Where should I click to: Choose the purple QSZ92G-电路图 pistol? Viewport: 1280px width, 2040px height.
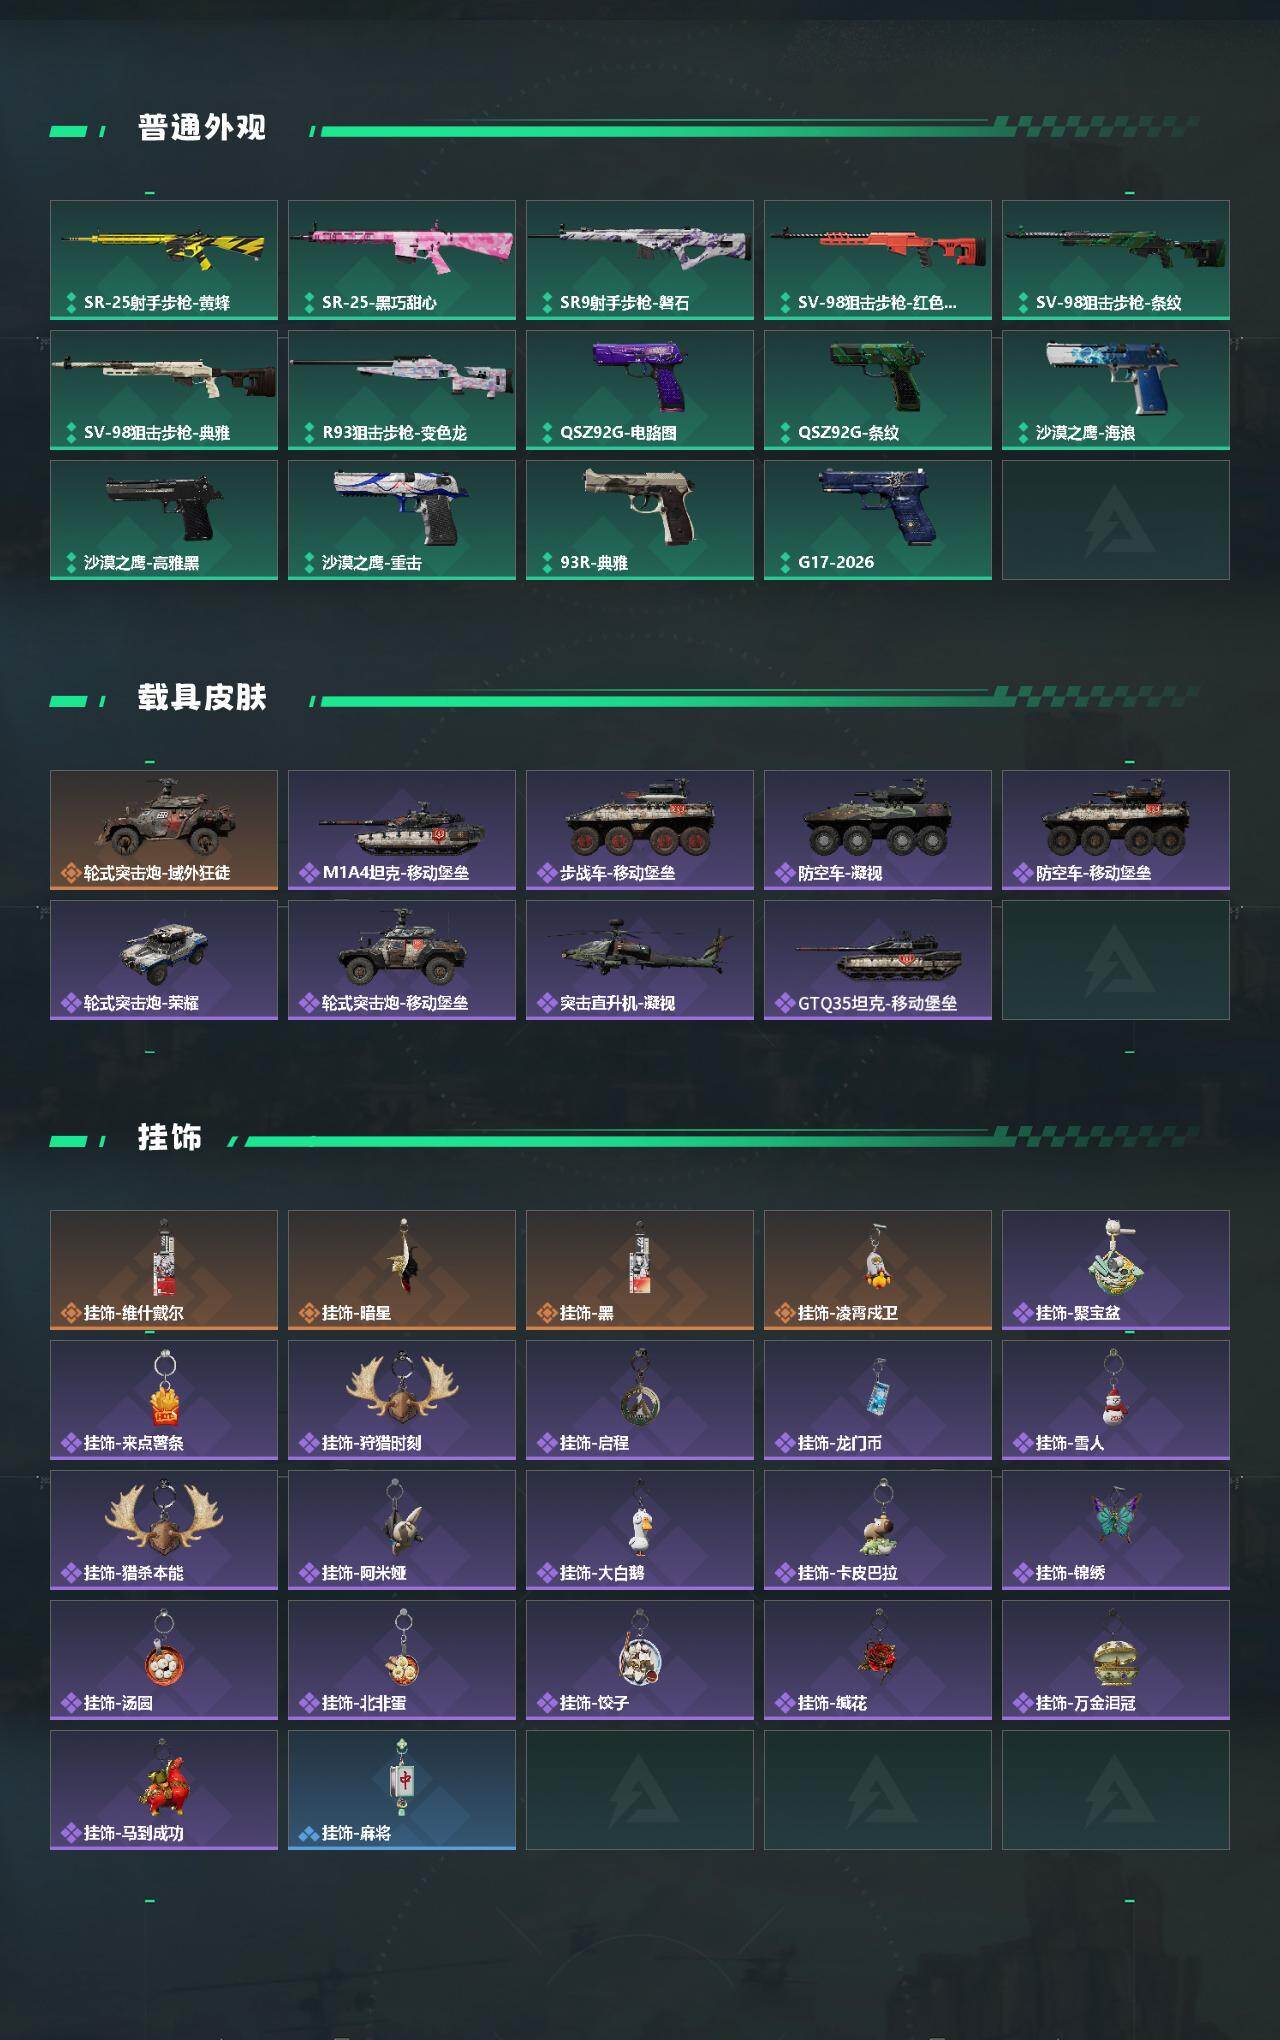(x=640, y=390)
